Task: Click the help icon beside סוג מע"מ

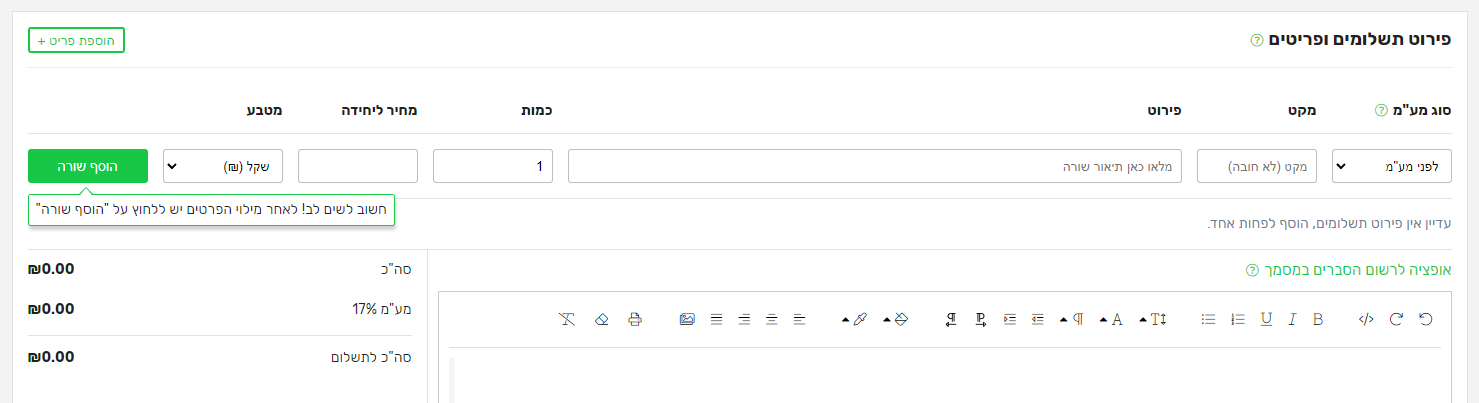Action: pyautogui.click(x=1381, y=109)
